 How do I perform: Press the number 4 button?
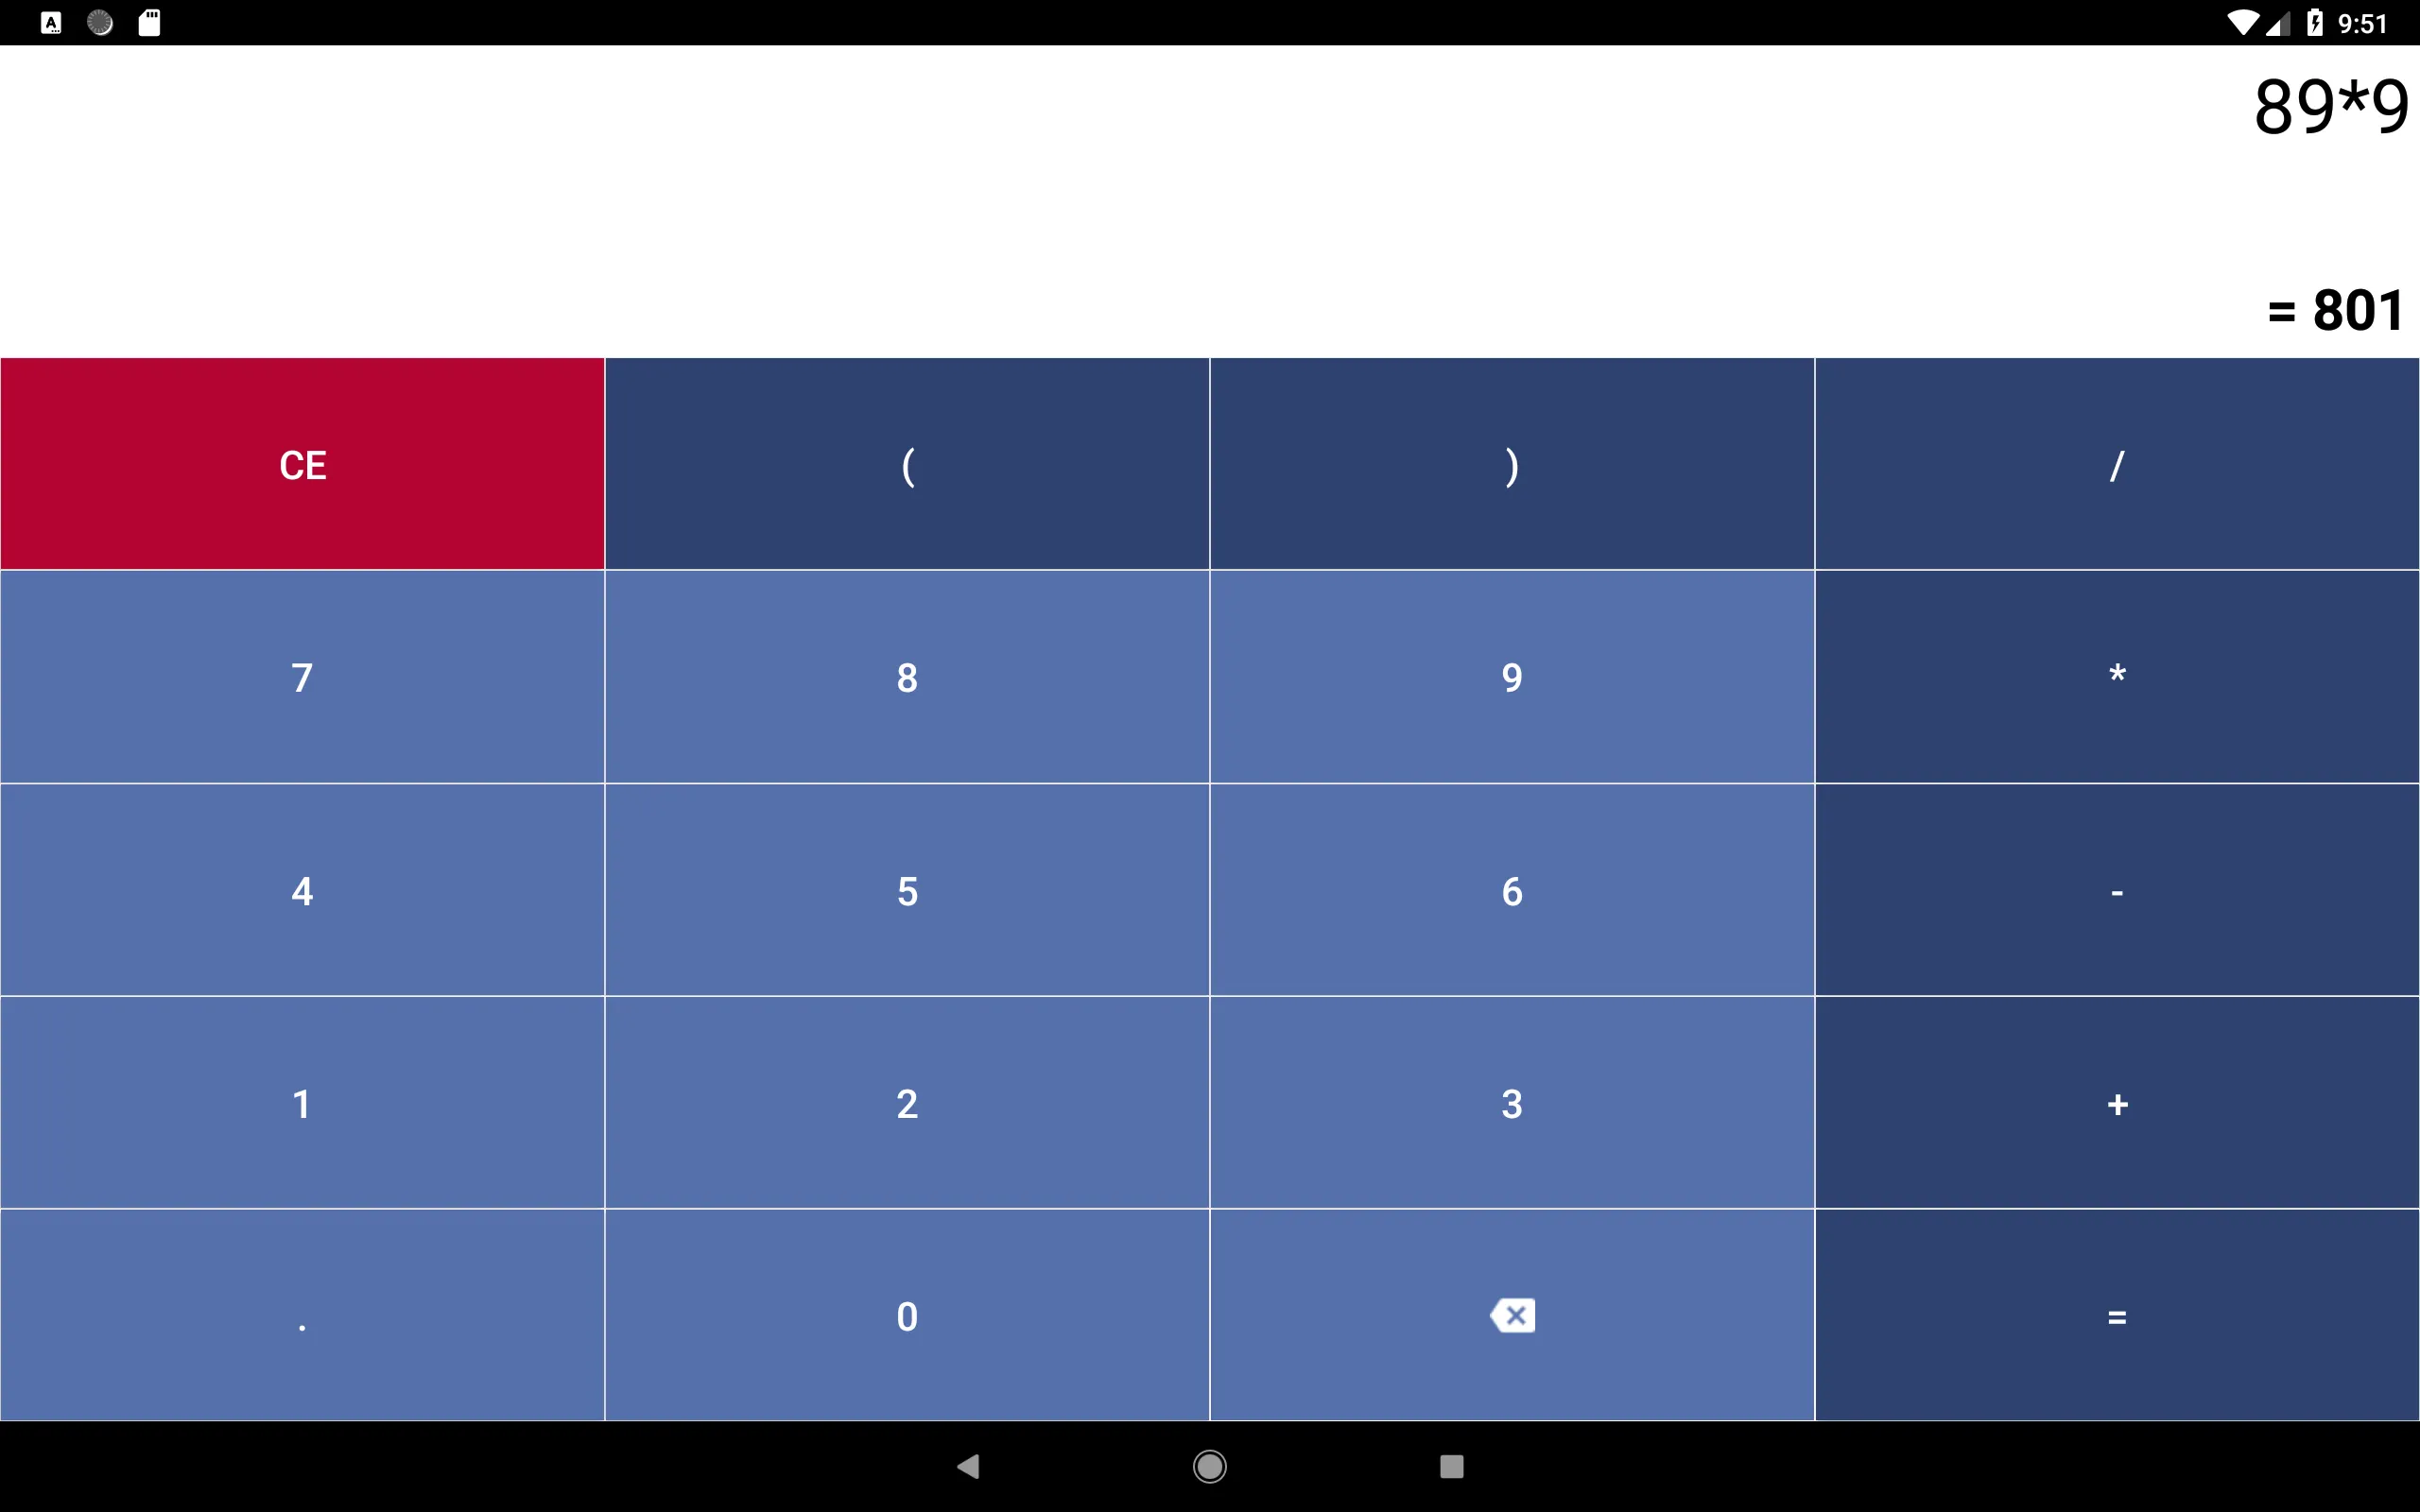(x=303, y=890)
